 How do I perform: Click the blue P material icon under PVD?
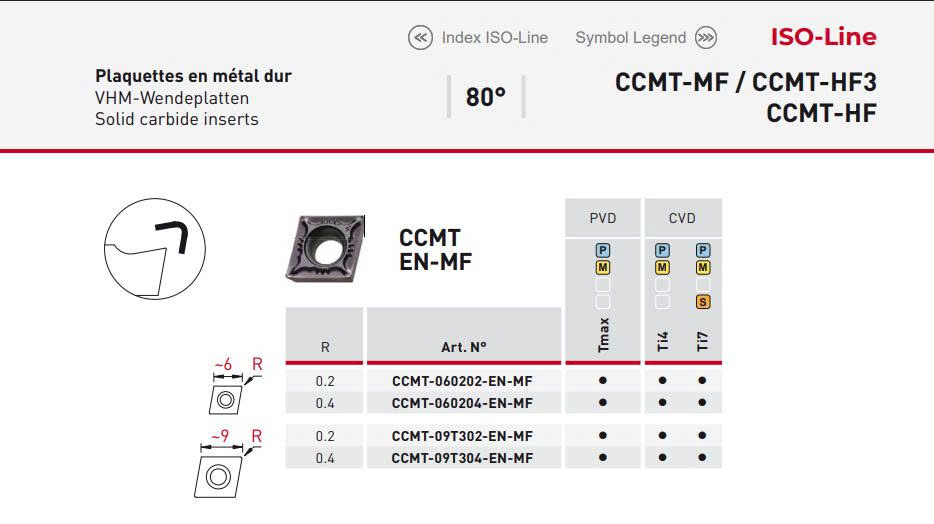[x=602, y=251]
